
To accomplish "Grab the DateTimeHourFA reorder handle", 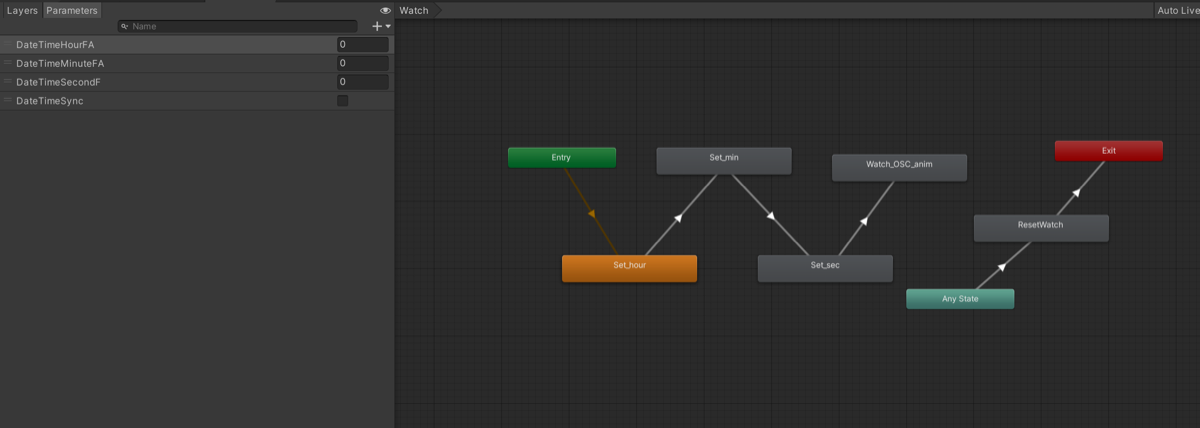I will (8, 45).
